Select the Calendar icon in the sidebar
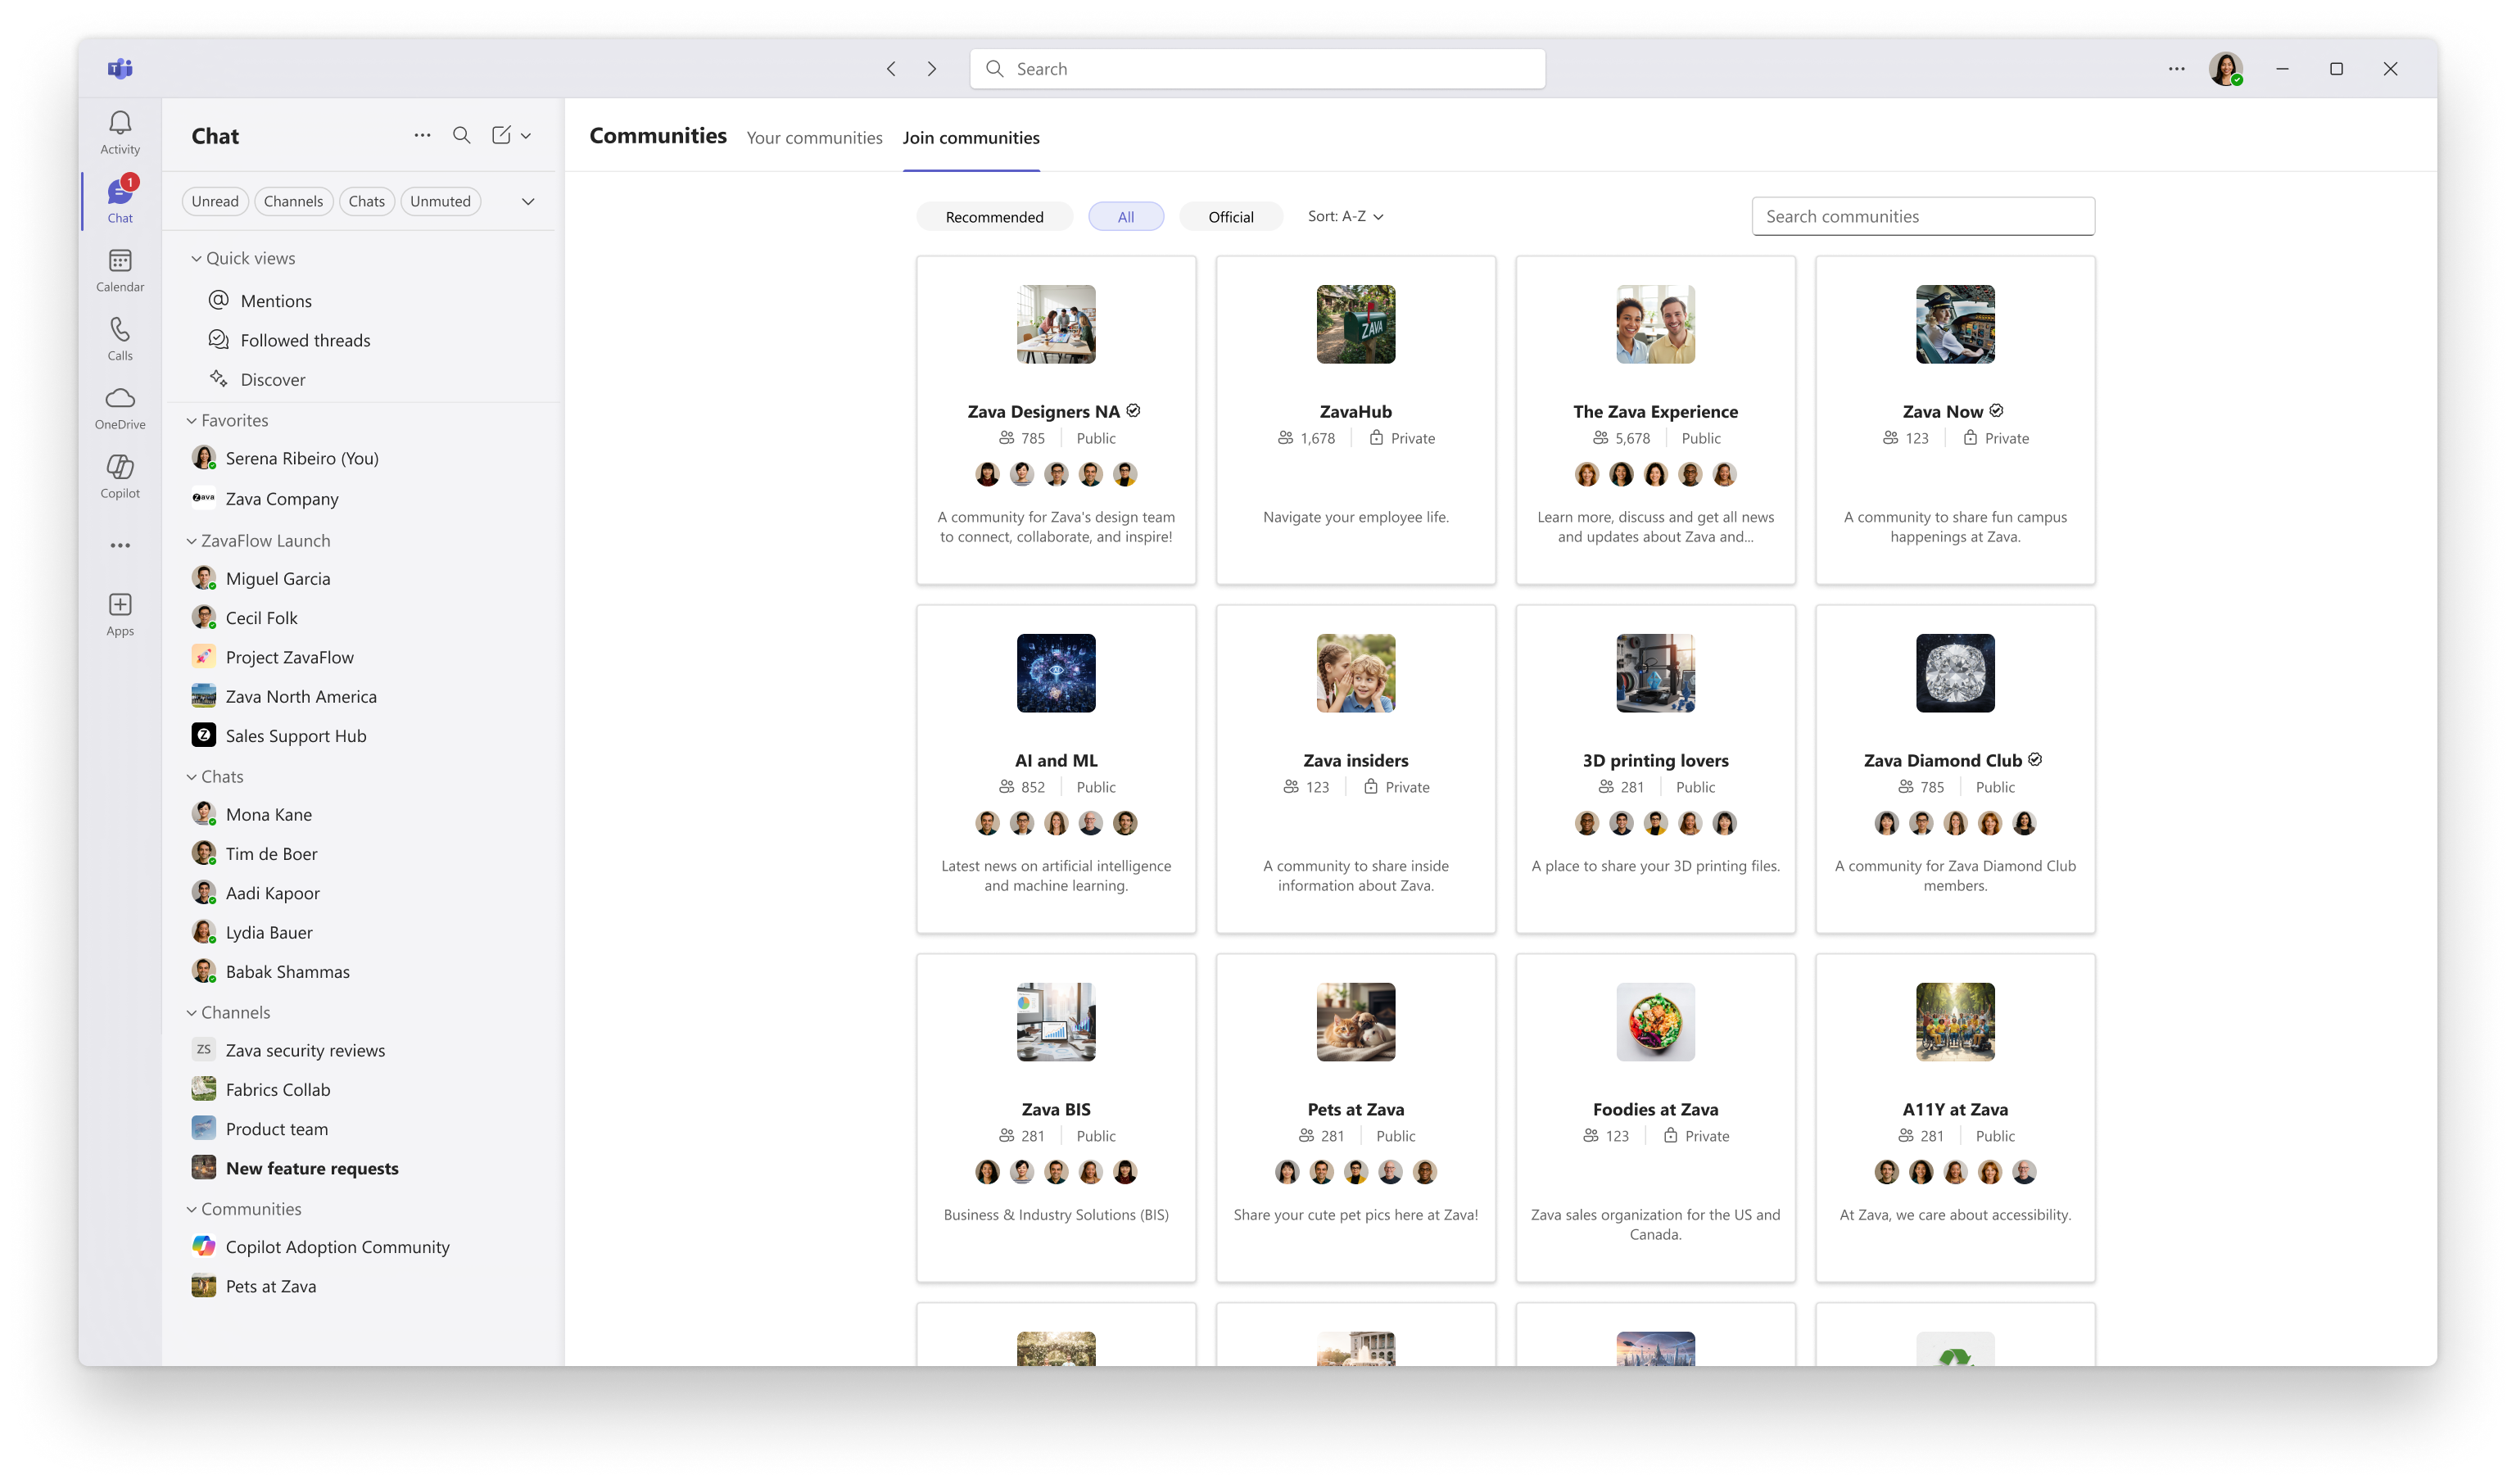 (x=119, y=269)
